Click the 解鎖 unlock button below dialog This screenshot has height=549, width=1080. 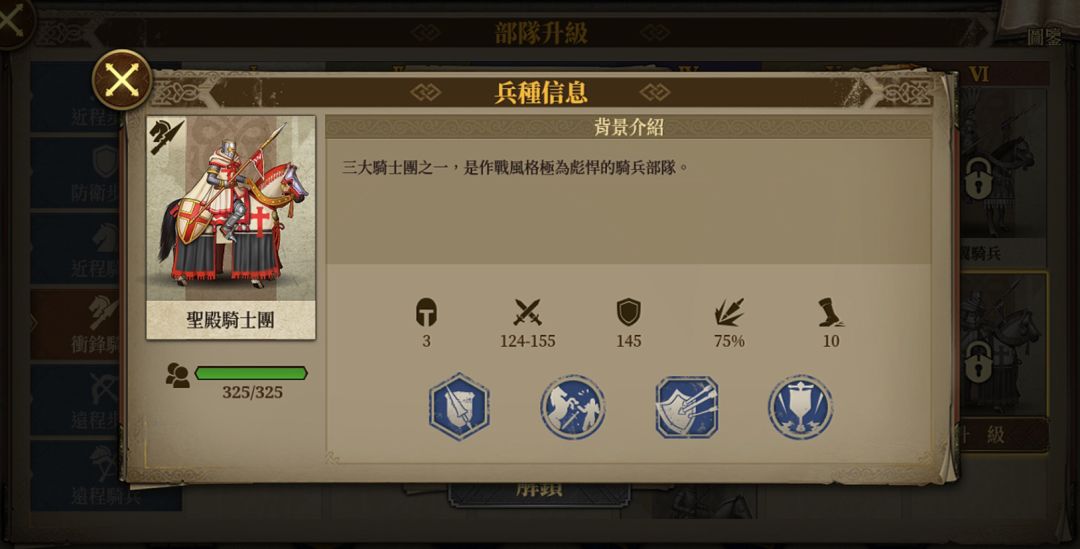point(539,493)
